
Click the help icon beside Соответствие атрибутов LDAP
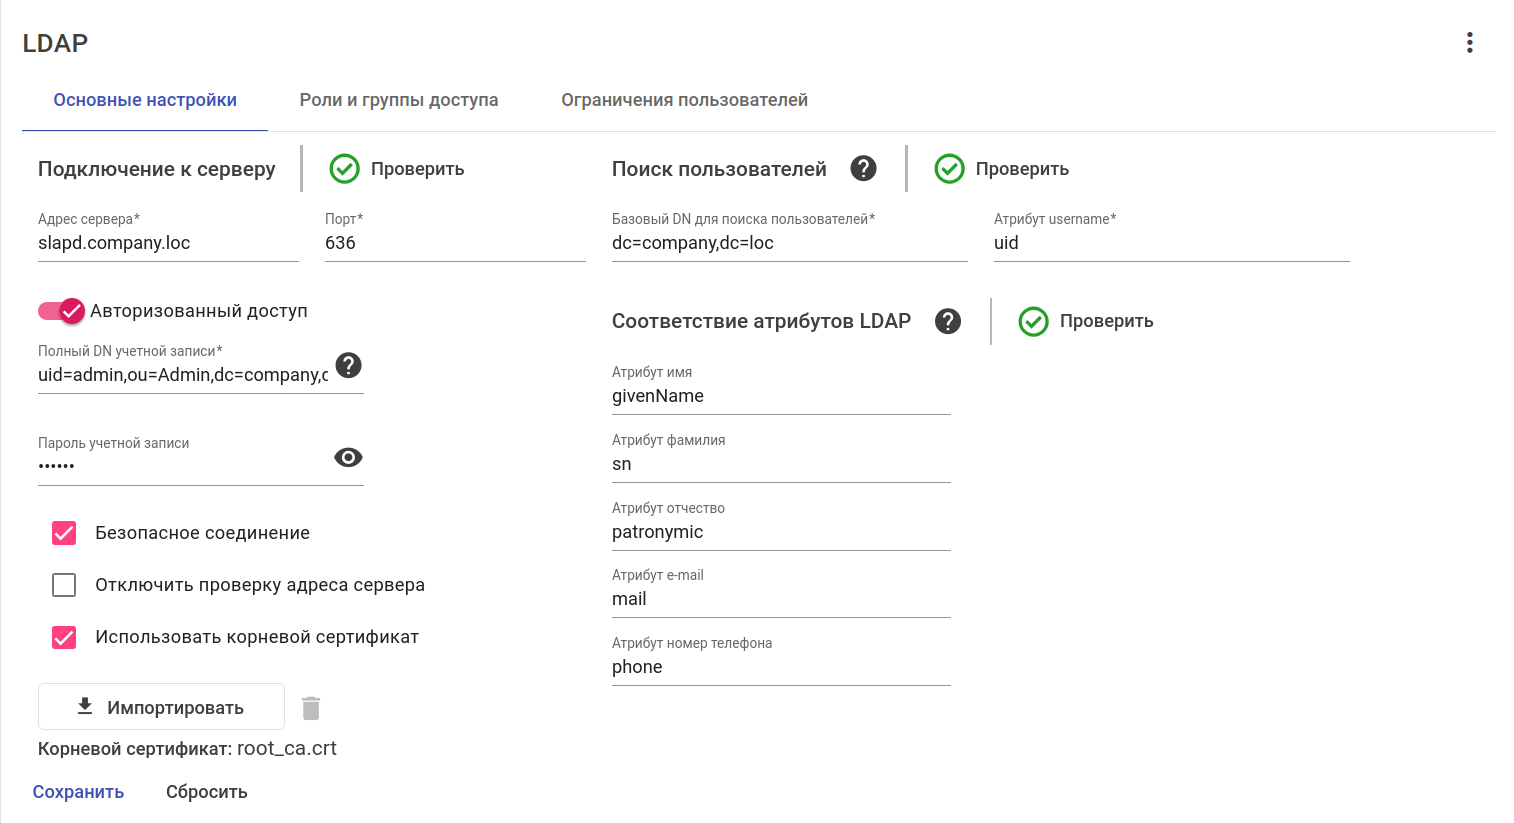coord(947,321)
